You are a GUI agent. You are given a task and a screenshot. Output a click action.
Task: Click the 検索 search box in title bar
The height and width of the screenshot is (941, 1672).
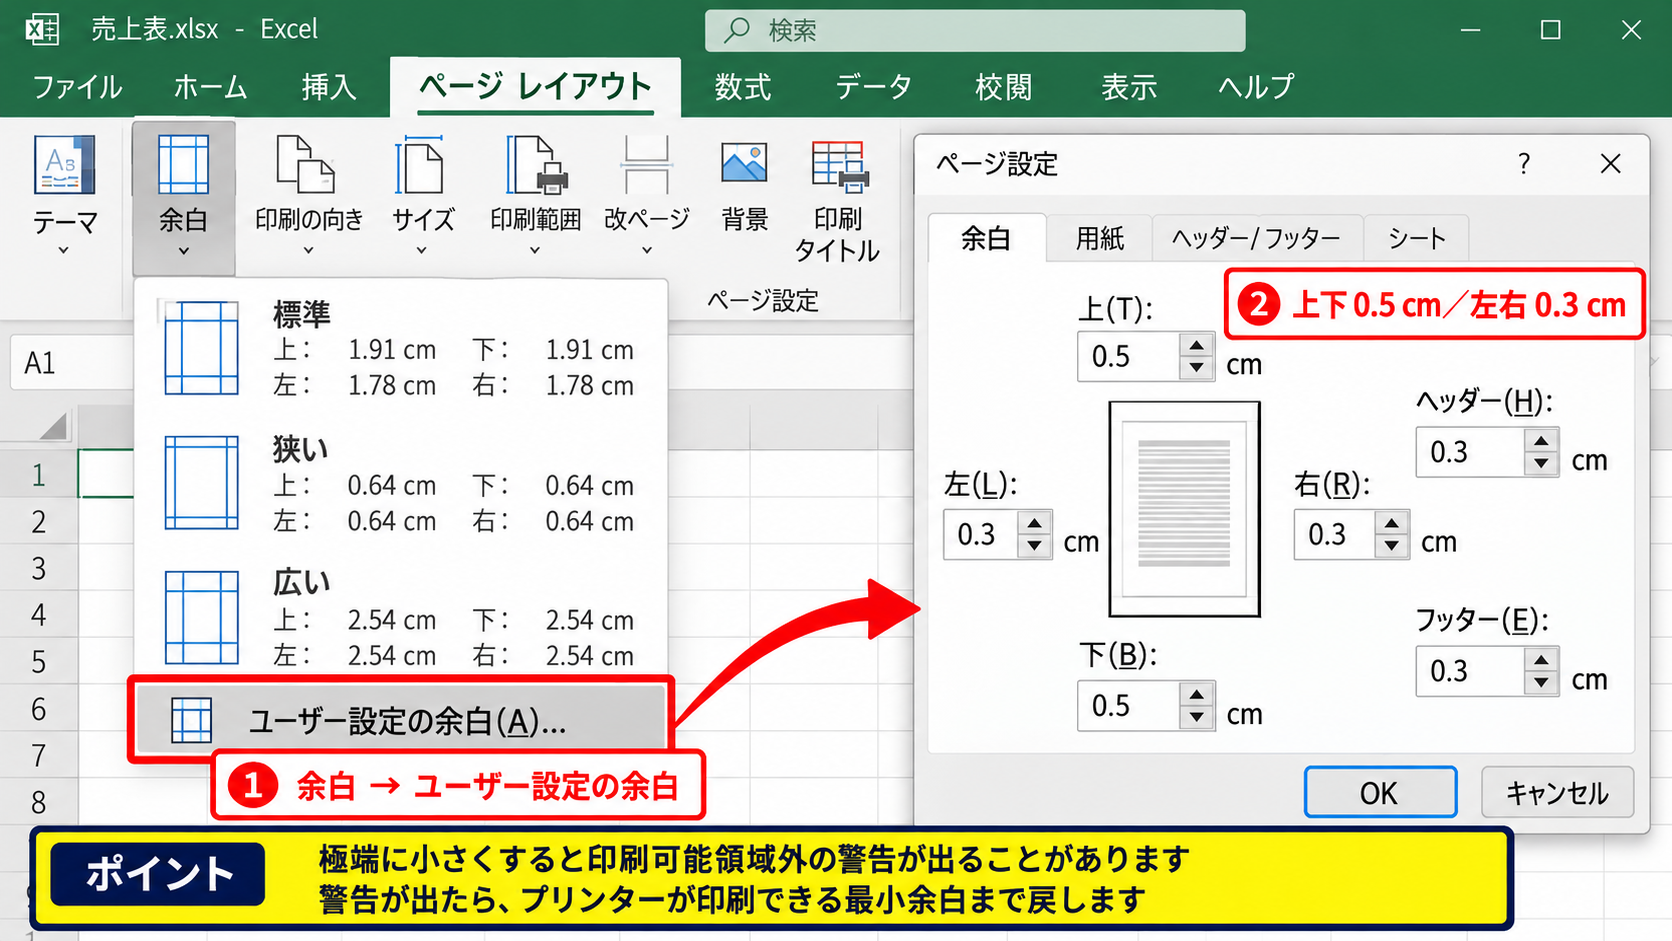click(x=975, y=30)
